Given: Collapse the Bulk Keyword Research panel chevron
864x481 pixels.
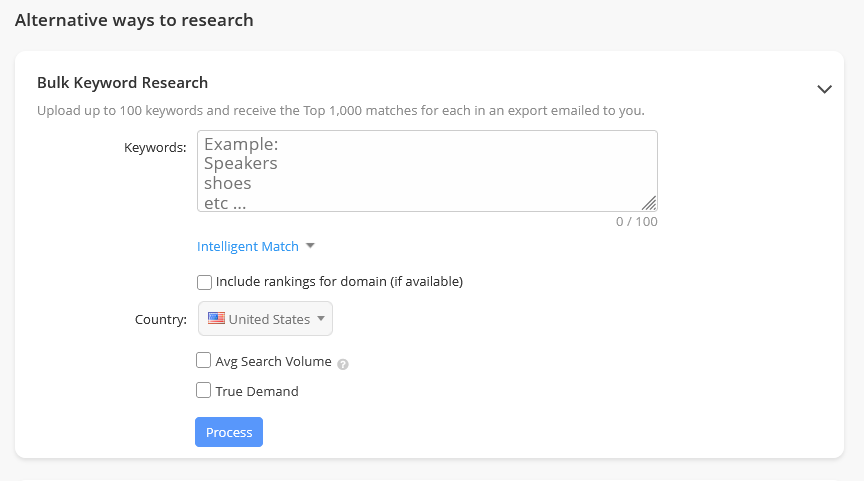Looking at the screenshot, I should click(824, 89).
